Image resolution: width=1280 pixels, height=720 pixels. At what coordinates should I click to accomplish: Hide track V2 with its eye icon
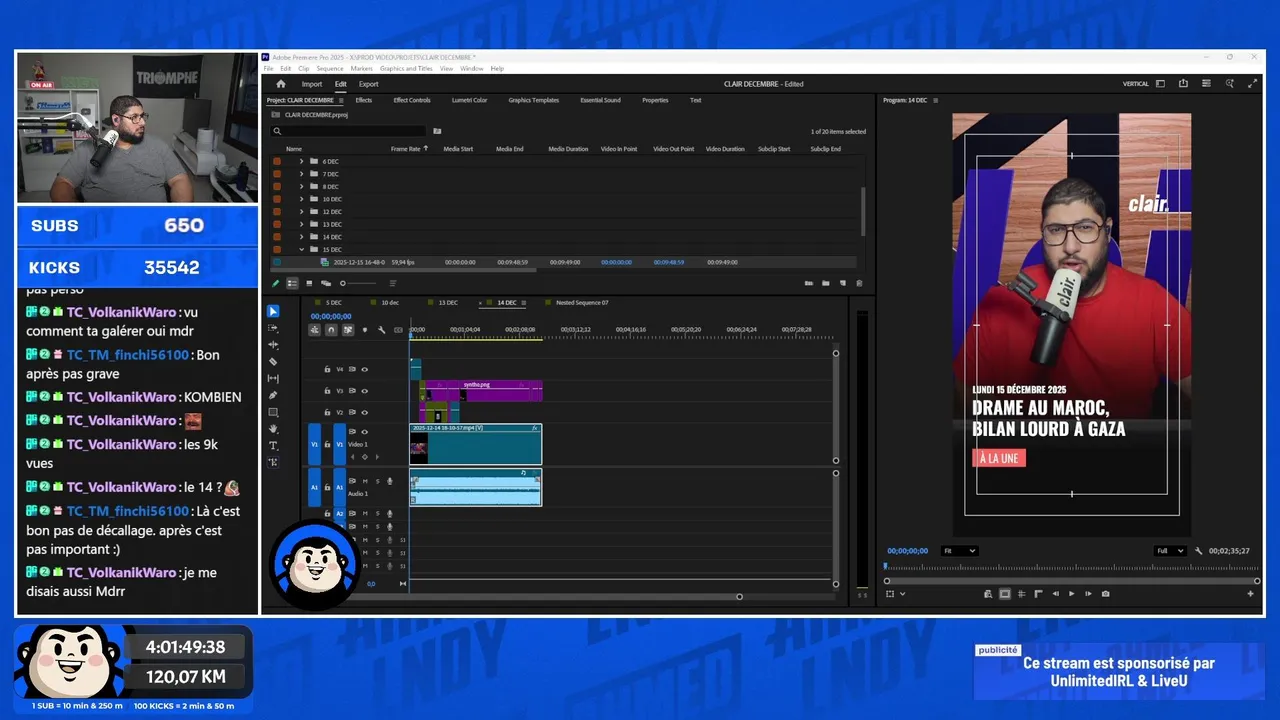click(x=364, y=412)
